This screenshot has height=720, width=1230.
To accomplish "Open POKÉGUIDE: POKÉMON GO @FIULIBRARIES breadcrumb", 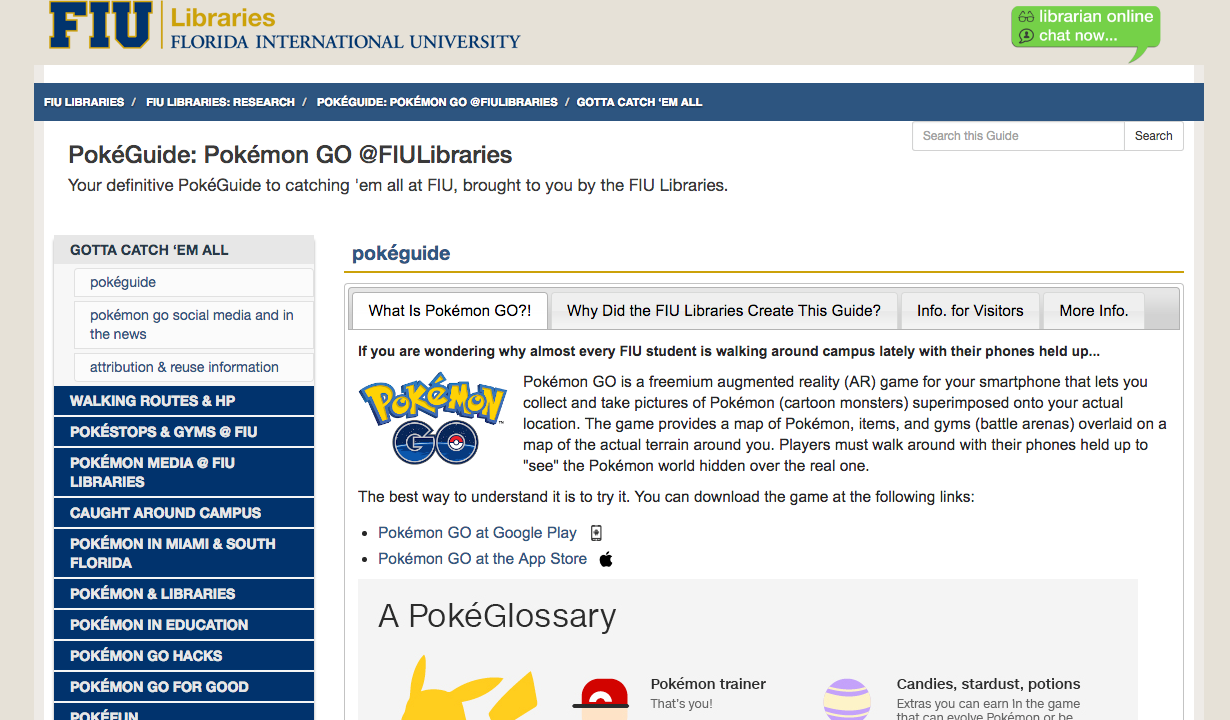I will click(437, 102).
